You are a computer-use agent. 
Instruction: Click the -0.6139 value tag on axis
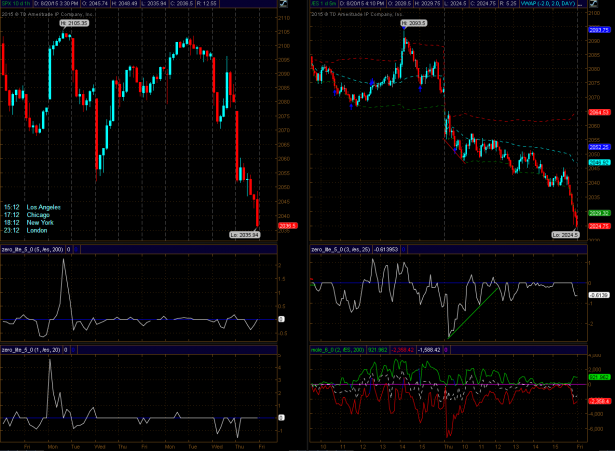pyautogui.click(x=599, y=295)
